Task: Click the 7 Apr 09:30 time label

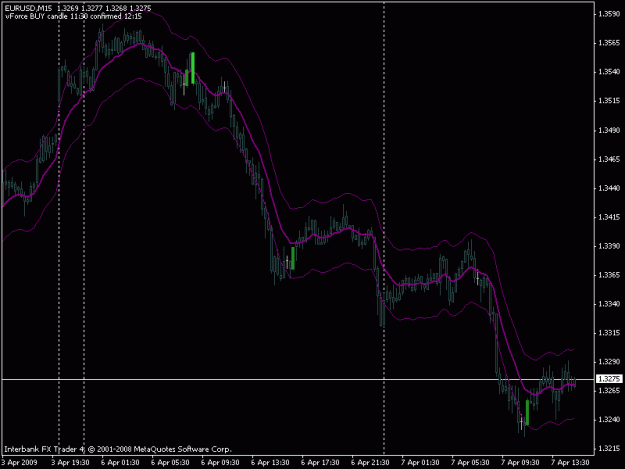Action: [520, 463]
